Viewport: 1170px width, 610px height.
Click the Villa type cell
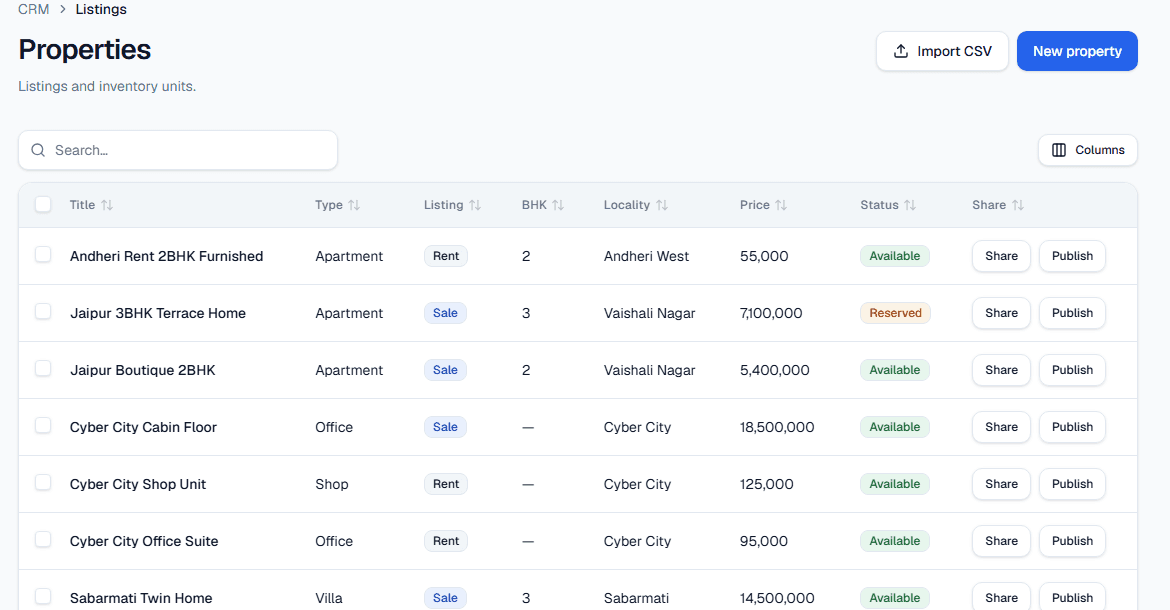329,598
